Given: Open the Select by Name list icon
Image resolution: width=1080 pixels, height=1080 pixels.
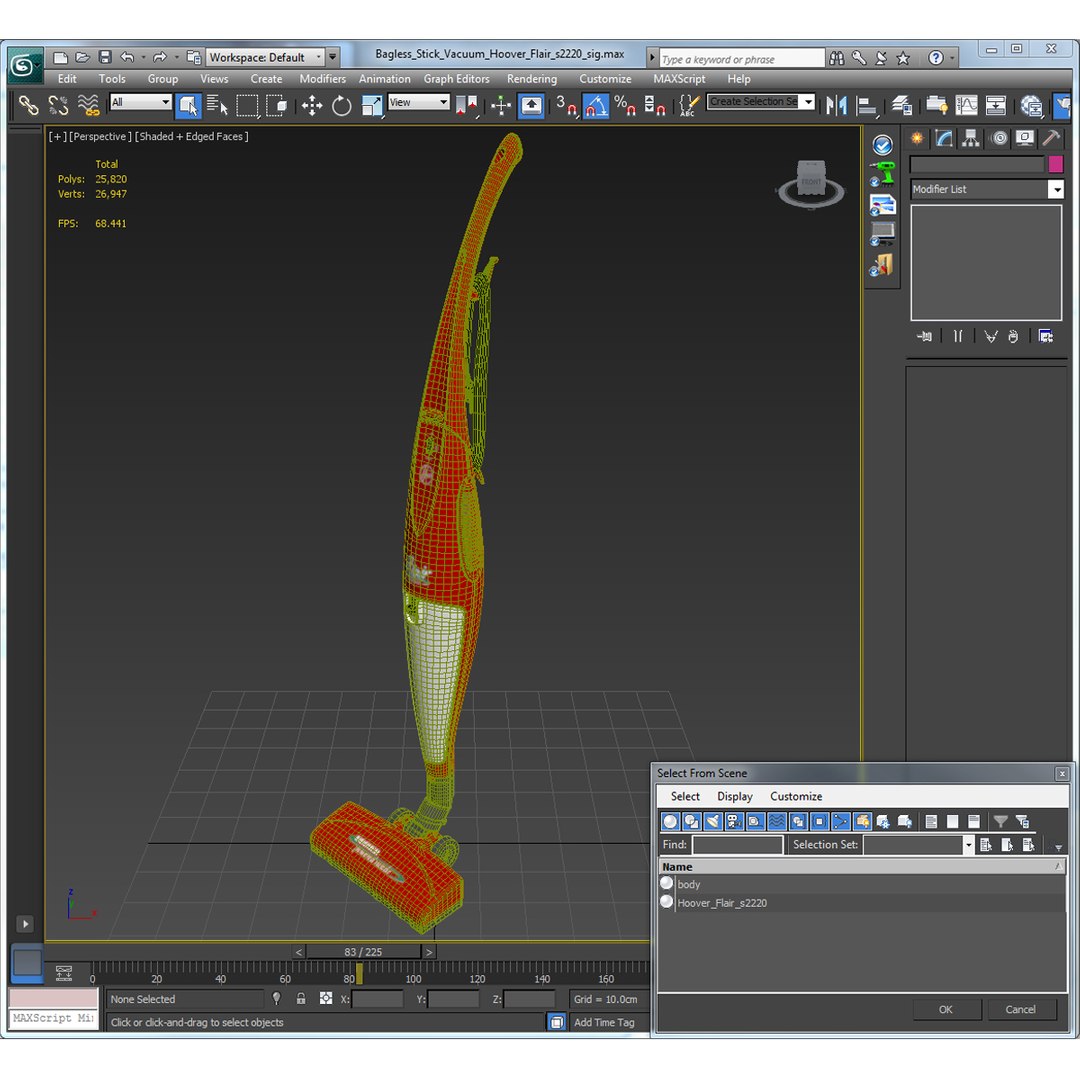Looking at the screenshot, I should click(x=217, y=105).
